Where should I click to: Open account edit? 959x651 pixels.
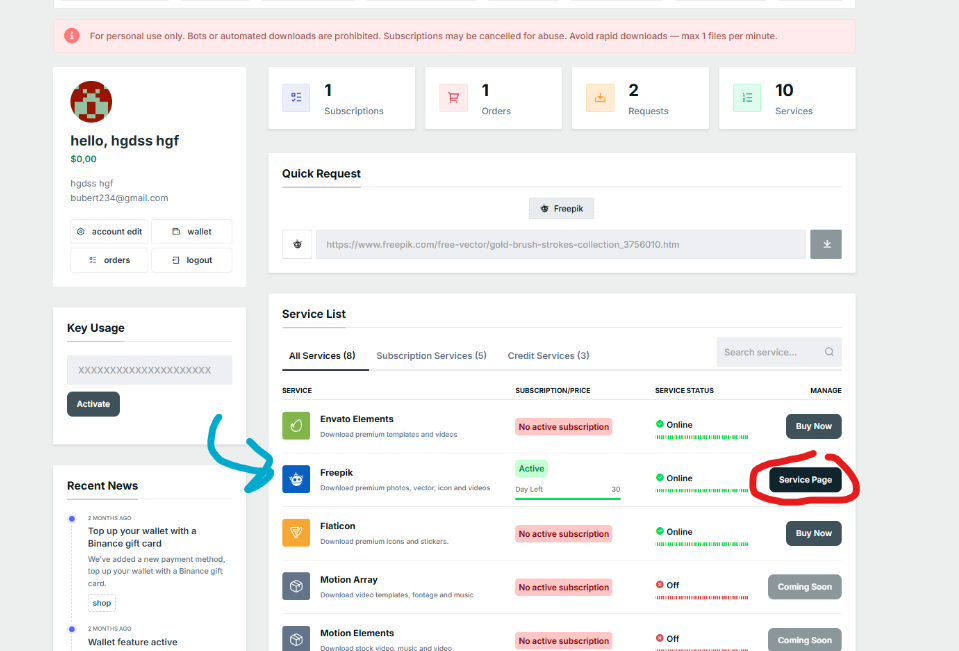(109, 232)
